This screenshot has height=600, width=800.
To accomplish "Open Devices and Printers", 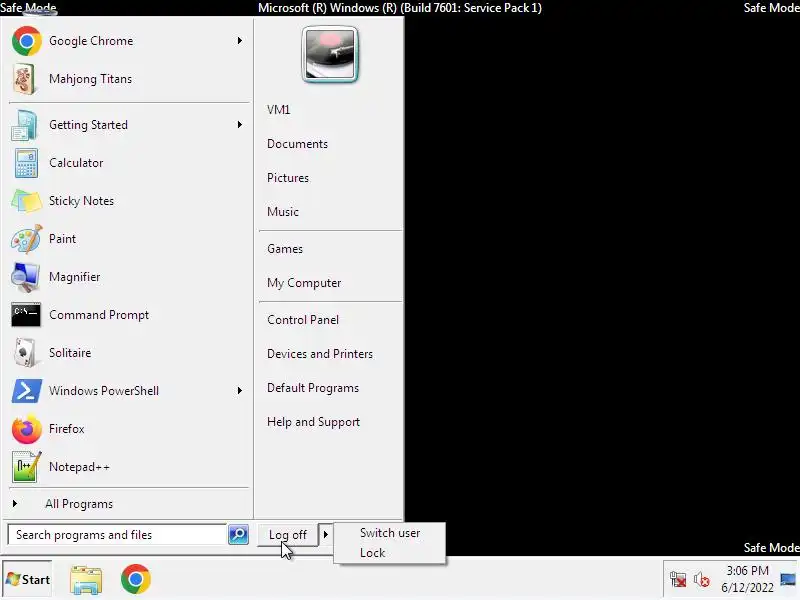I will pyautogui.click(x=320, y=354).
